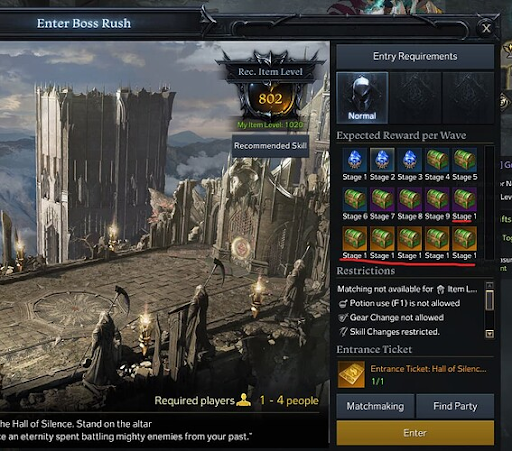The height and width of the screenshot is (451, 512).
Task: Select the Normal difficulty helmet option
Action: click(x=362, y=98)
